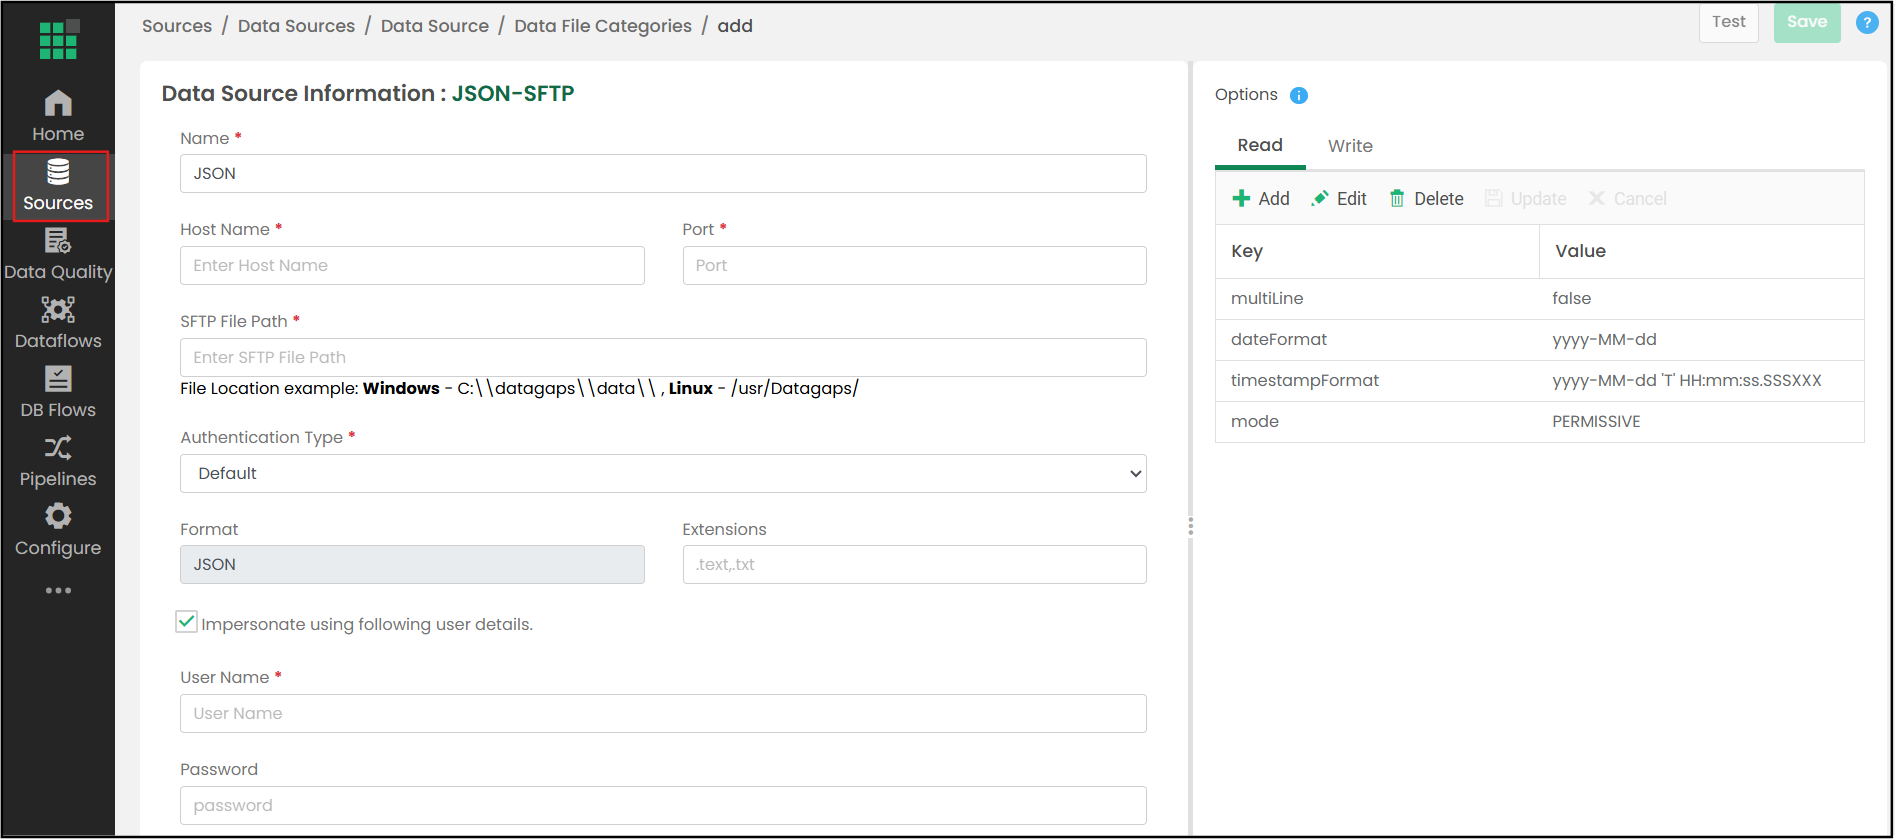Focus the Name input field
The height and width of the screenshot is (839, 1895).
click(663, 173)
